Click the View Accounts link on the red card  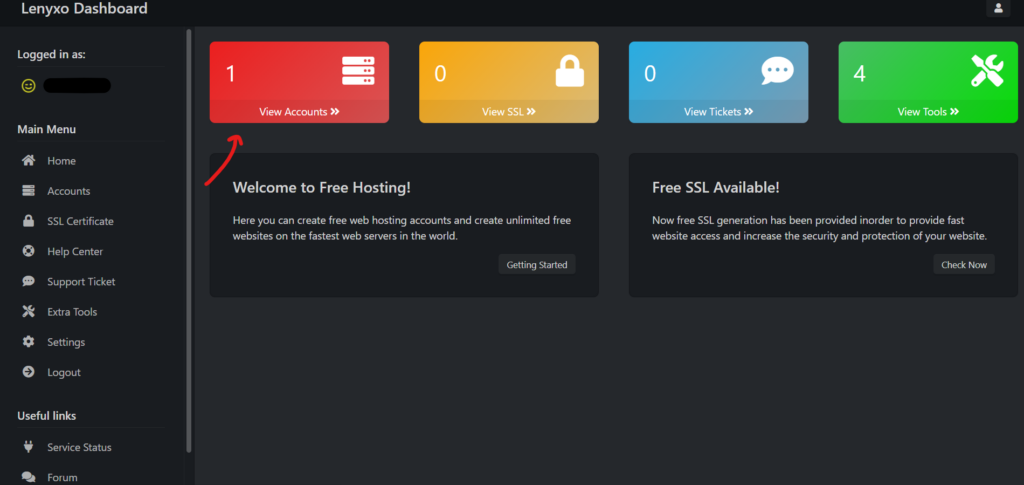pyautogui.click(x=299, y=112)
